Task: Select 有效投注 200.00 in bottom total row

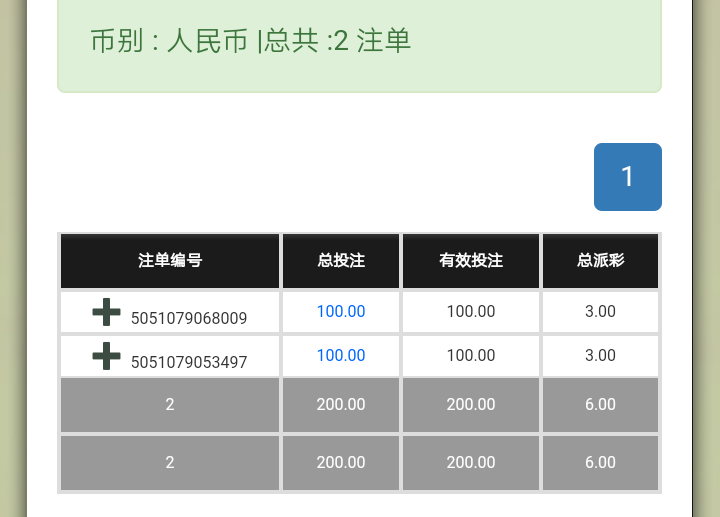Action: 470,463
